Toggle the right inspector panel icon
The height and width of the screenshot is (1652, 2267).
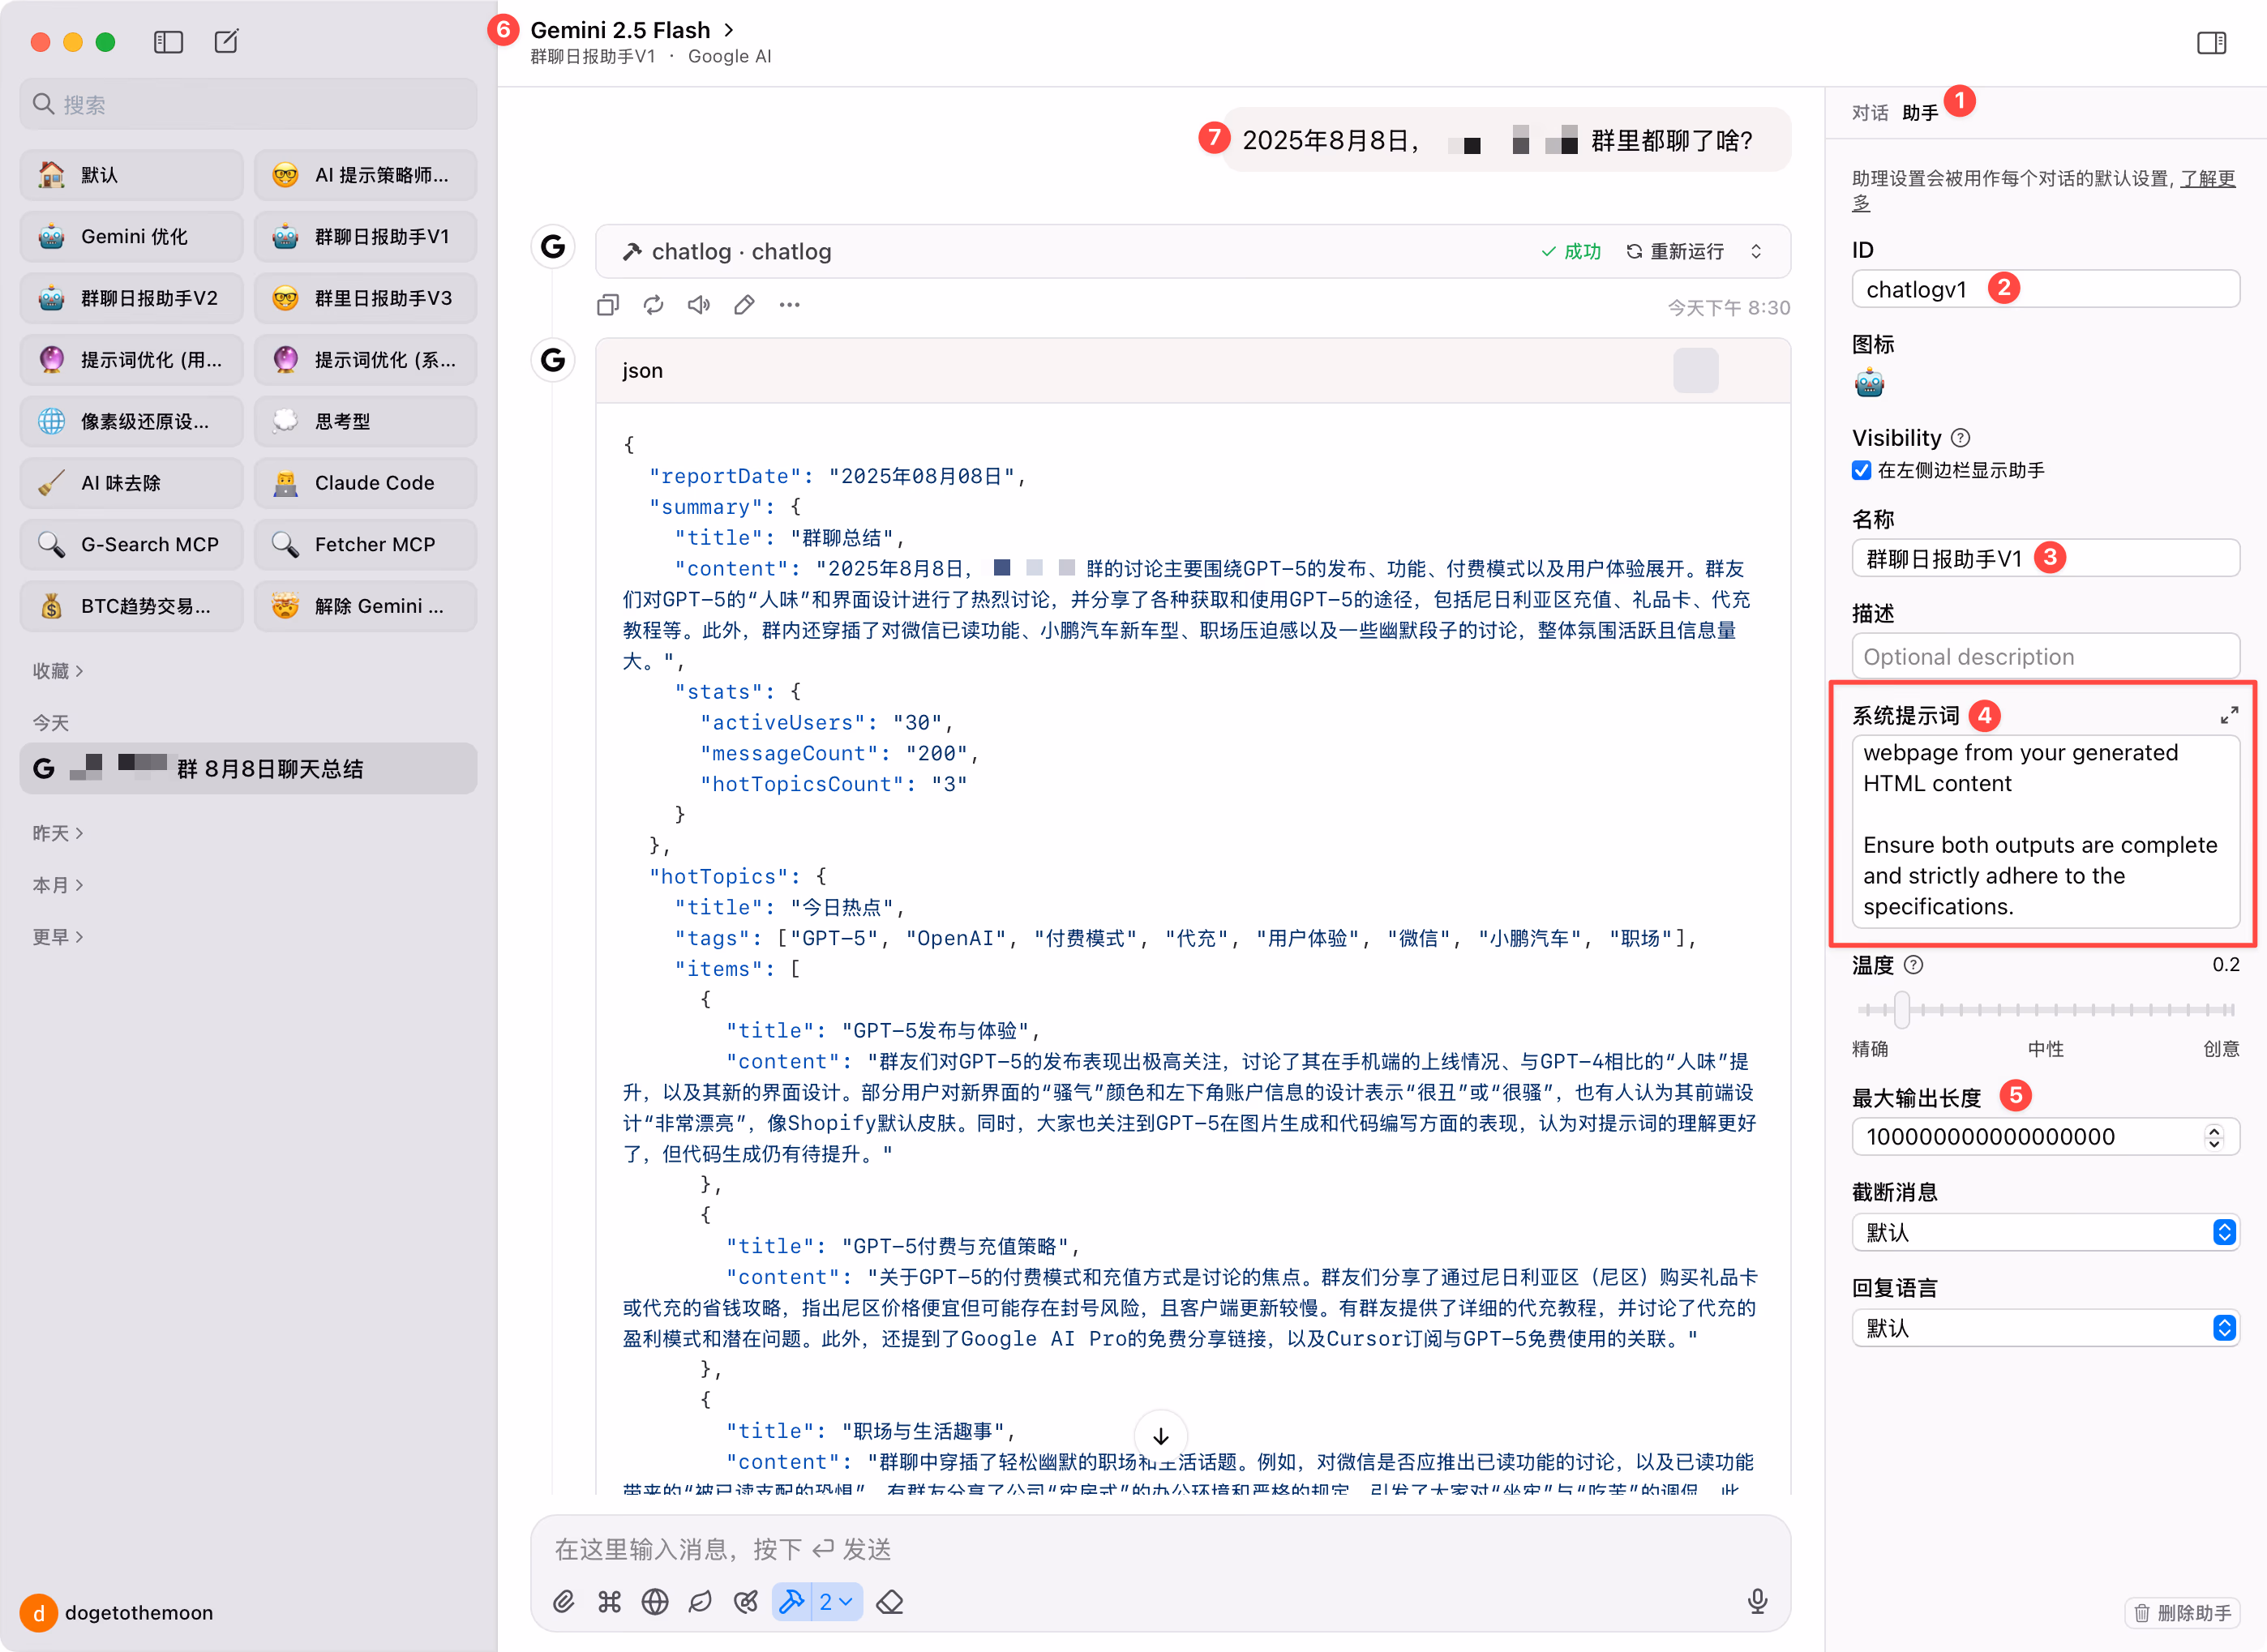[x=2211, y=43]
